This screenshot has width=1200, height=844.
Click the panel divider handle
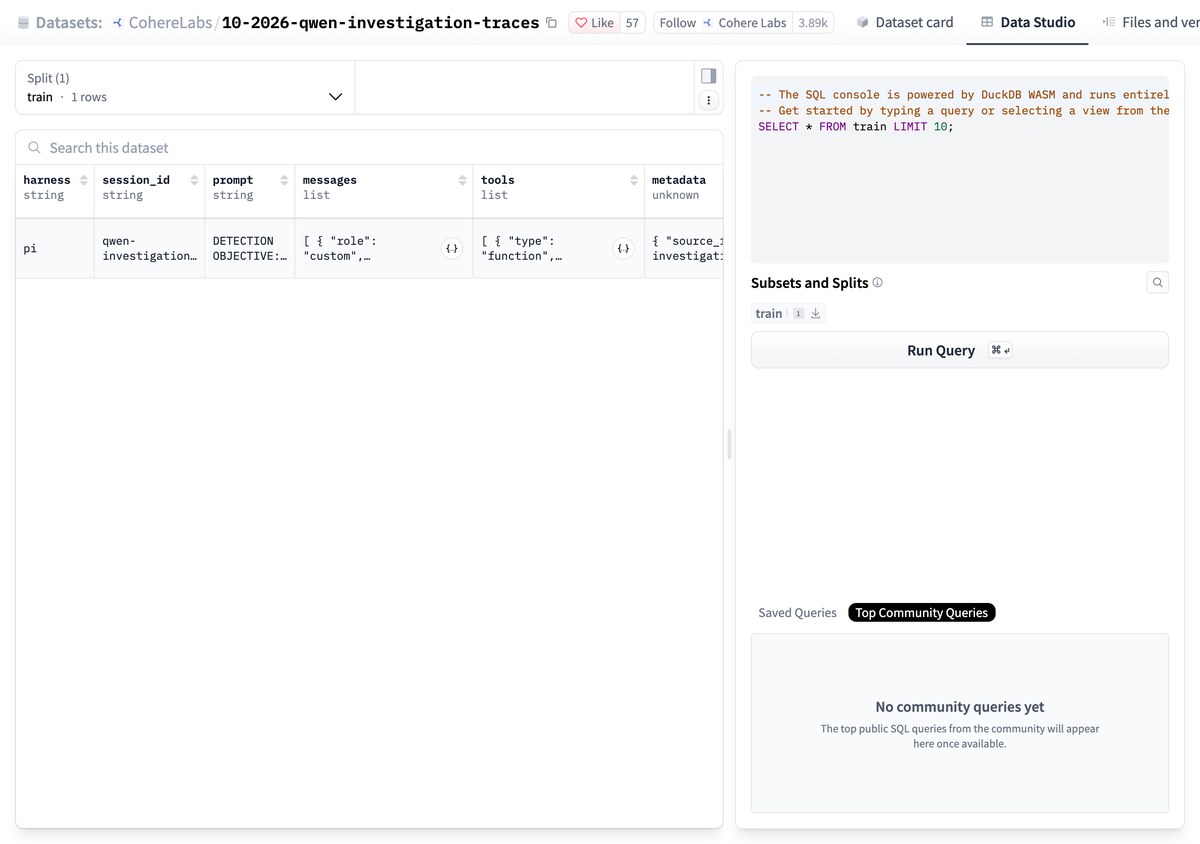729,444
